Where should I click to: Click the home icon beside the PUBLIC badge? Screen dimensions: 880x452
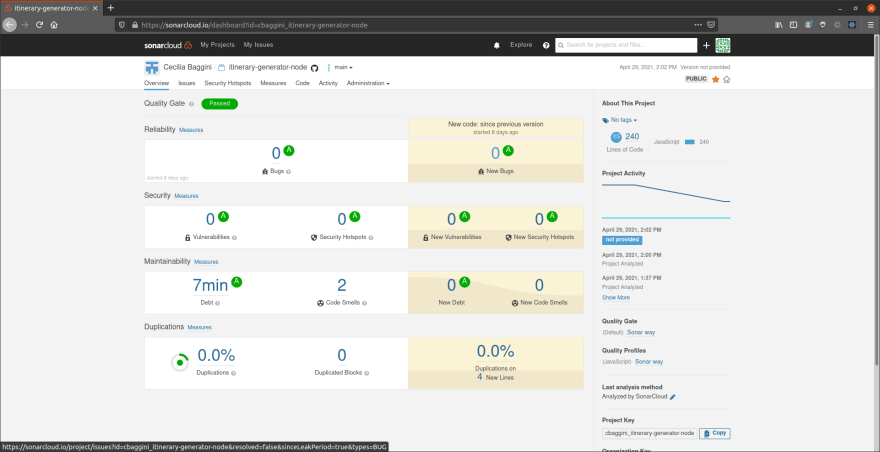click(726, 79)
